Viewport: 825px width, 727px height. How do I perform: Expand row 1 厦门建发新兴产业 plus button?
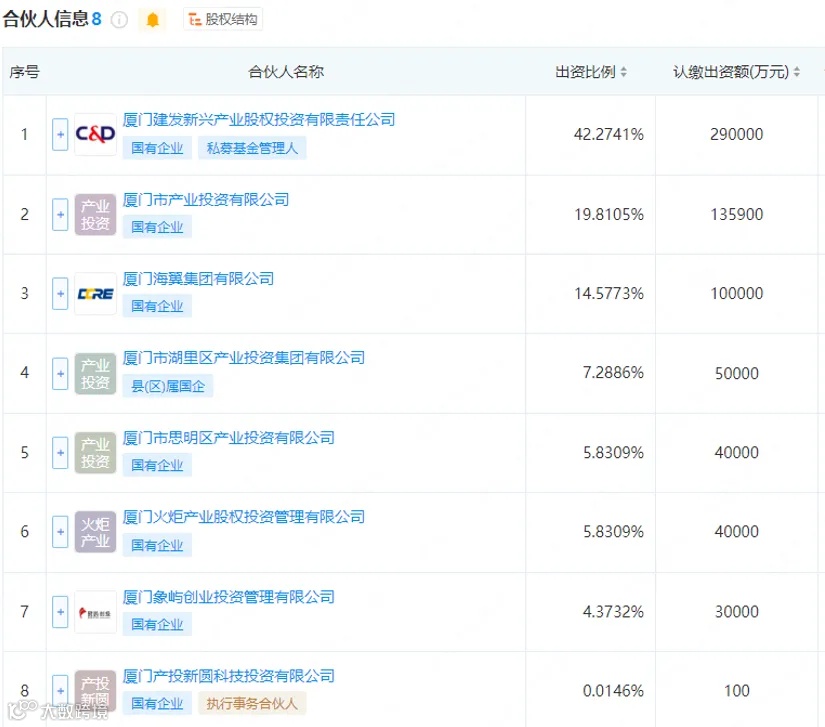(60, 135)
